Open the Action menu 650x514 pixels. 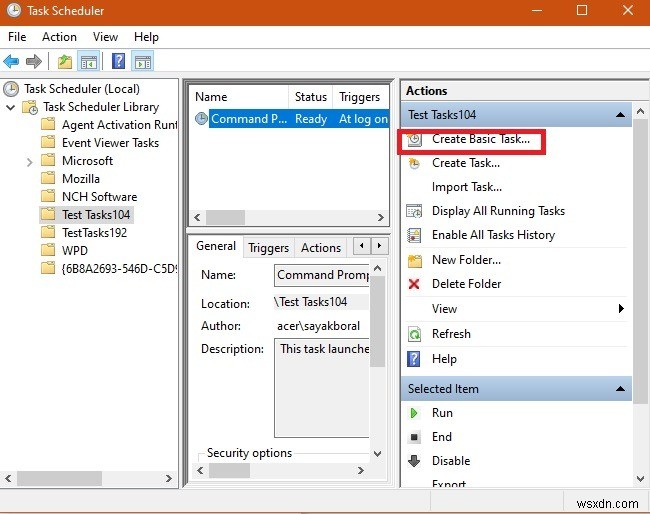59,37
